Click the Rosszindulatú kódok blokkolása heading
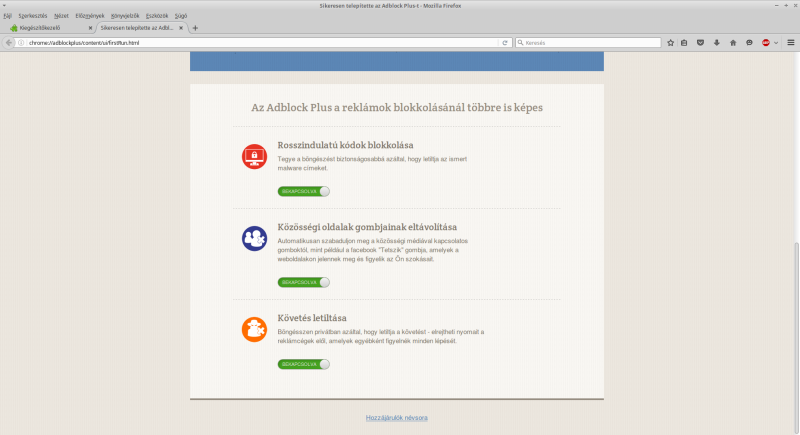 pos(345,145)
